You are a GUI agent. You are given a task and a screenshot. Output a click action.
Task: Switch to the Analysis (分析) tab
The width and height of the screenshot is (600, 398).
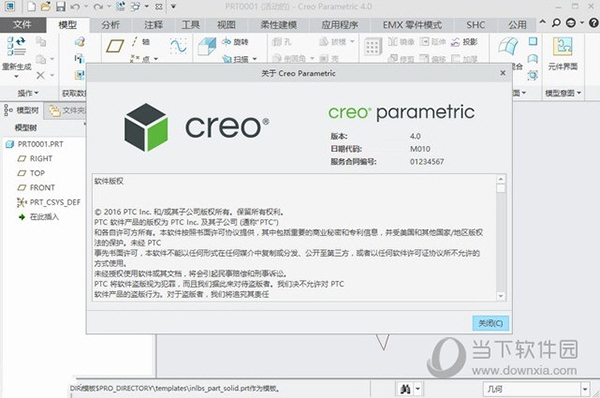point(111,25)
